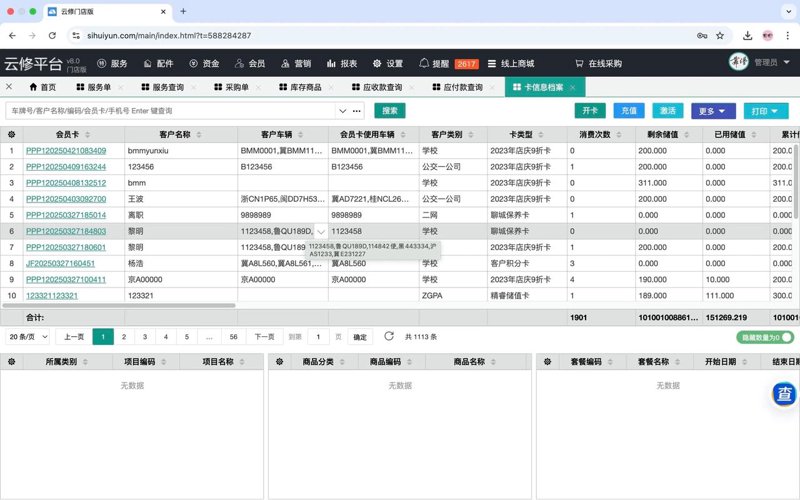Image resolution: width=800 pixels, height=500 pixels.
Task: Click the 提醒 bell notification icon
Action: (x=424, y=63)
